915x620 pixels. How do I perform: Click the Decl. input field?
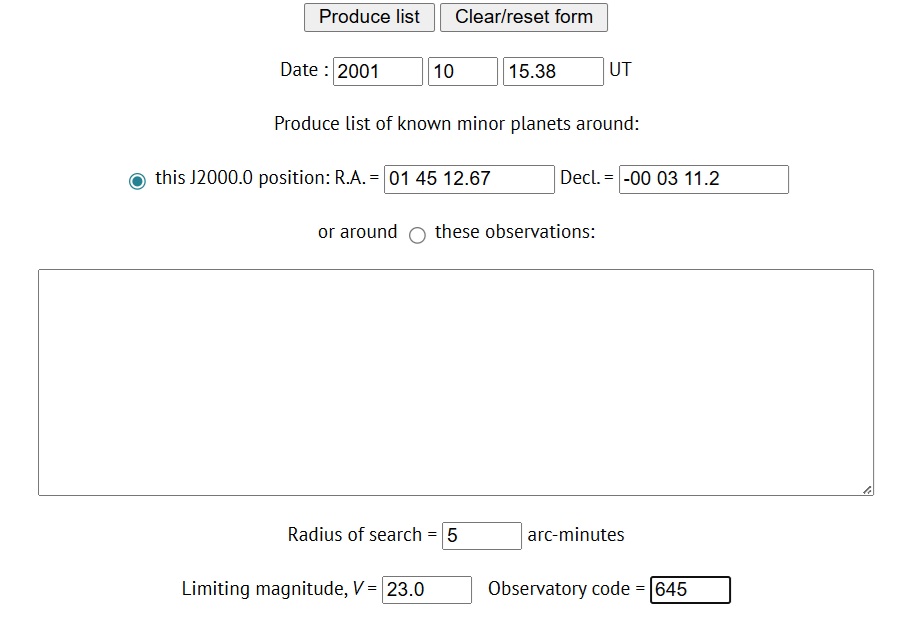(x=703, y=180)
